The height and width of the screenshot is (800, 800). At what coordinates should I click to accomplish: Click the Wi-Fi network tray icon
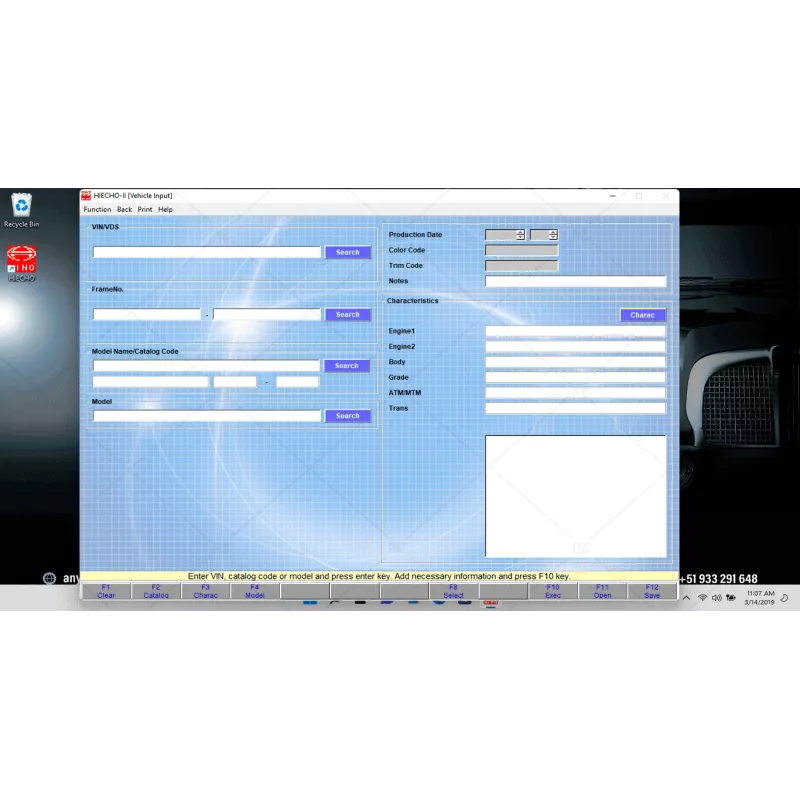[x=702, y=598]
